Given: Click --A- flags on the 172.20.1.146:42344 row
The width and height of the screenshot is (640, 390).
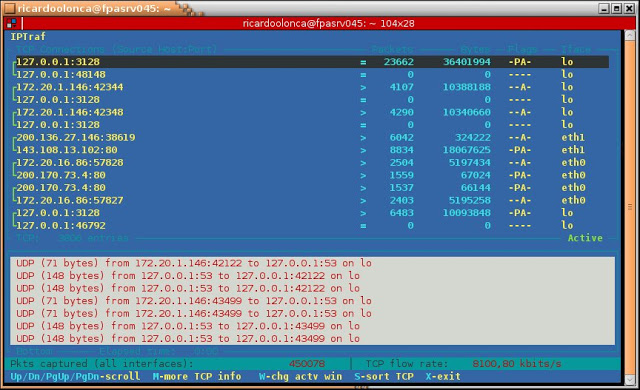Looking at the screenshot, I should pyautogui.click(x=520, y=87).
